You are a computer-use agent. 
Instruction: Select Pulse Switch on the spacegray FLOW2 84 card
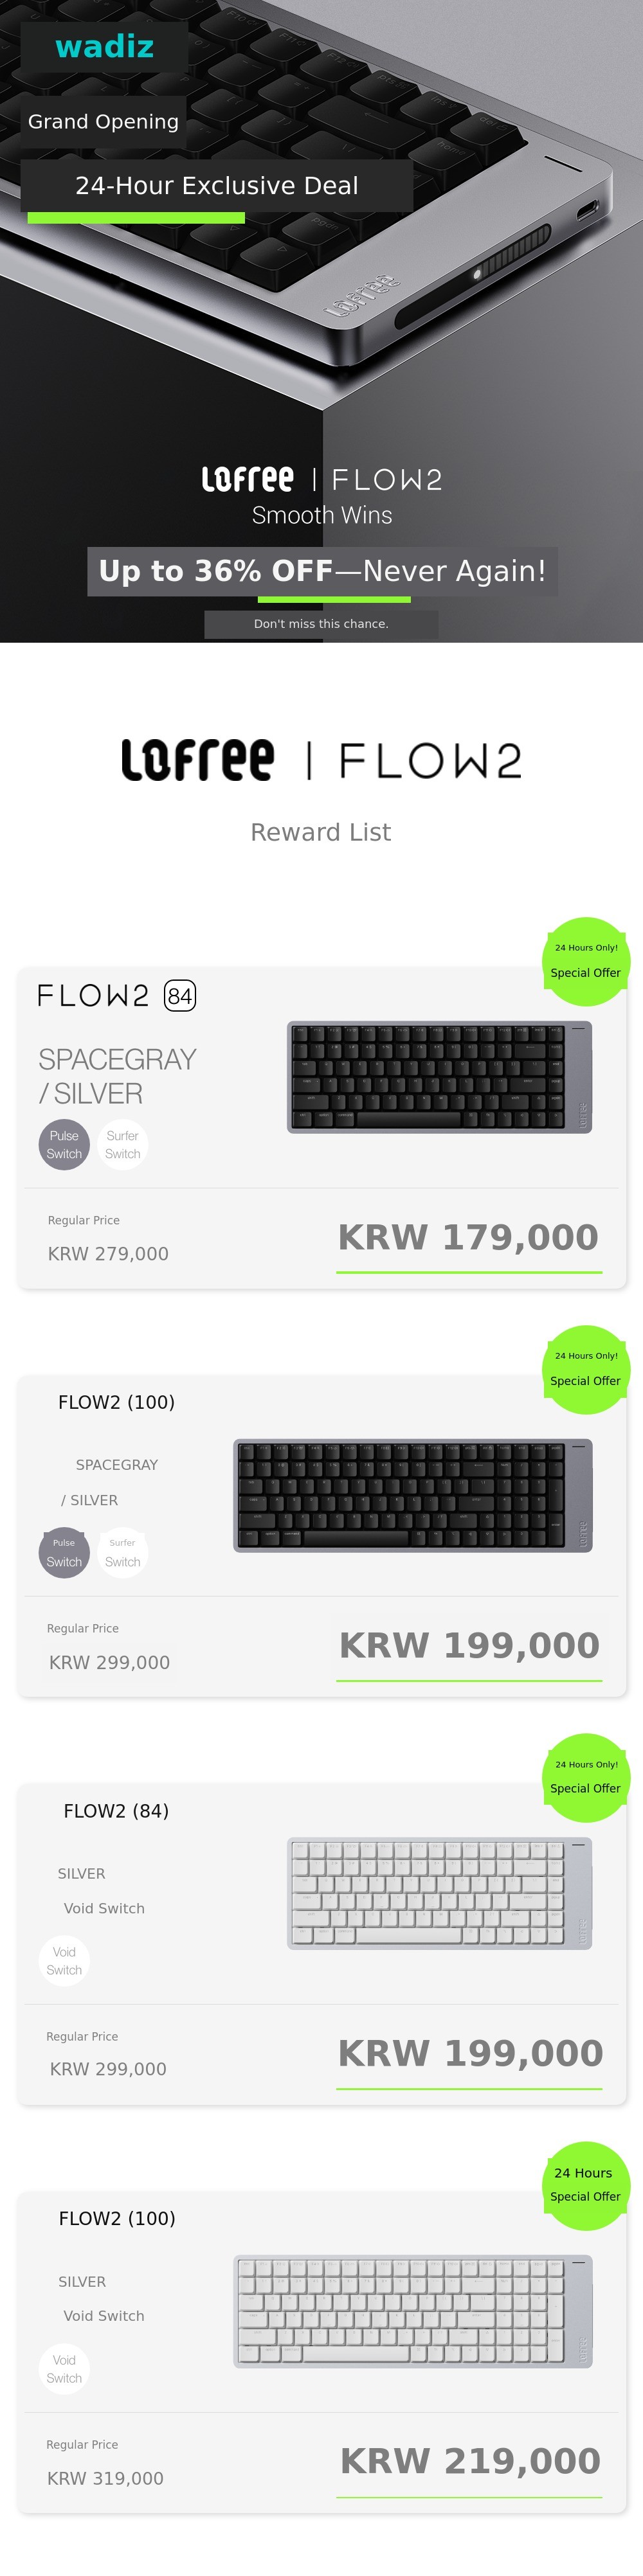(64, 1145)
